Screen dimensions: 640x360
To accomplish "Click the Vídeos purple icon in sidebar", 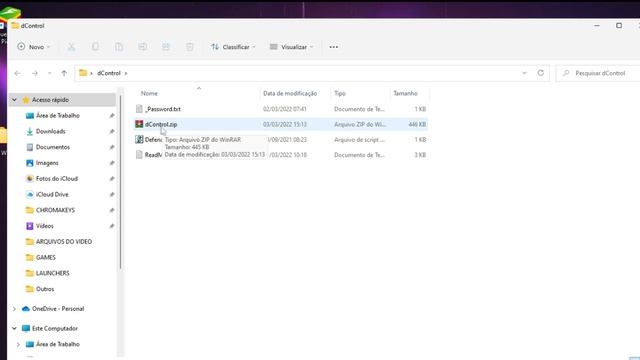I will click(x=29, y=226).
